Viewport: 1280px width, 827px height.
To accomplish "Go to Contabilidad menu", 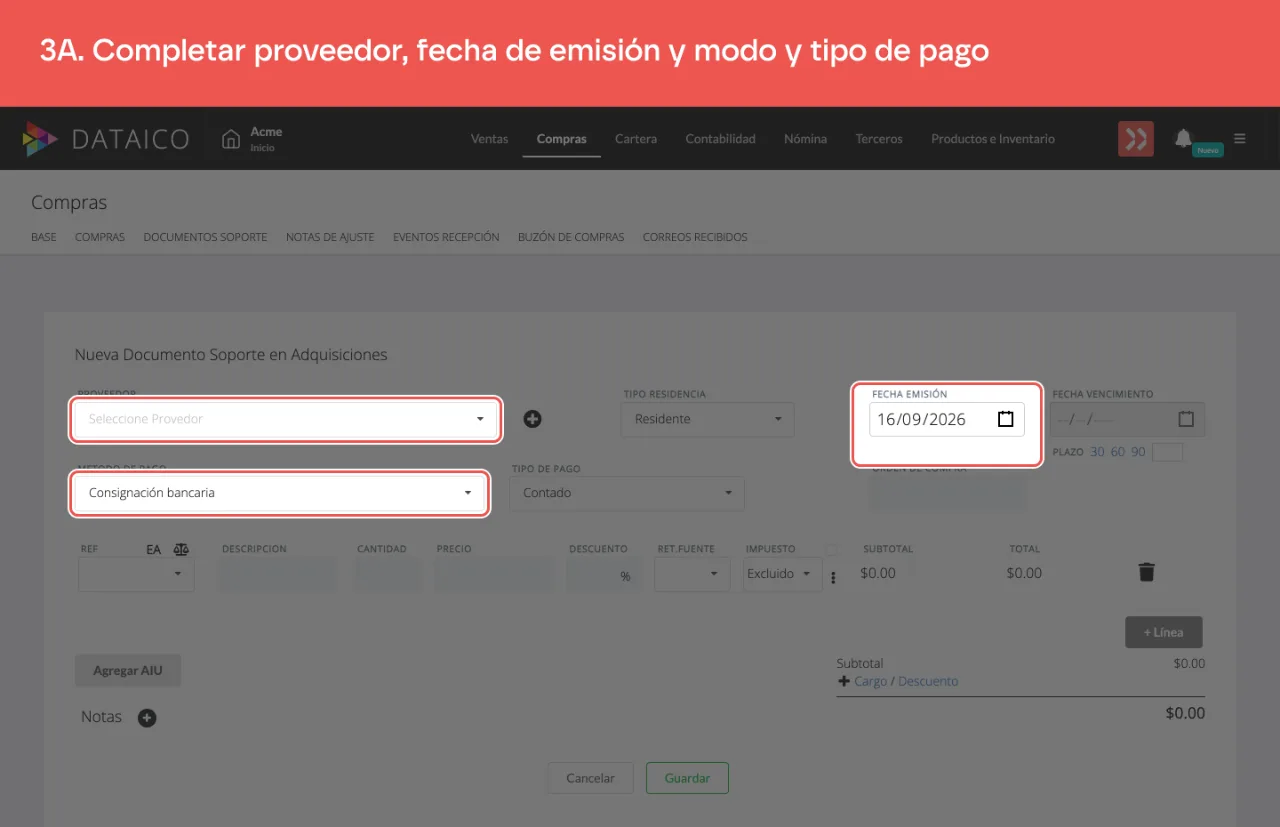I will (721, 139).
